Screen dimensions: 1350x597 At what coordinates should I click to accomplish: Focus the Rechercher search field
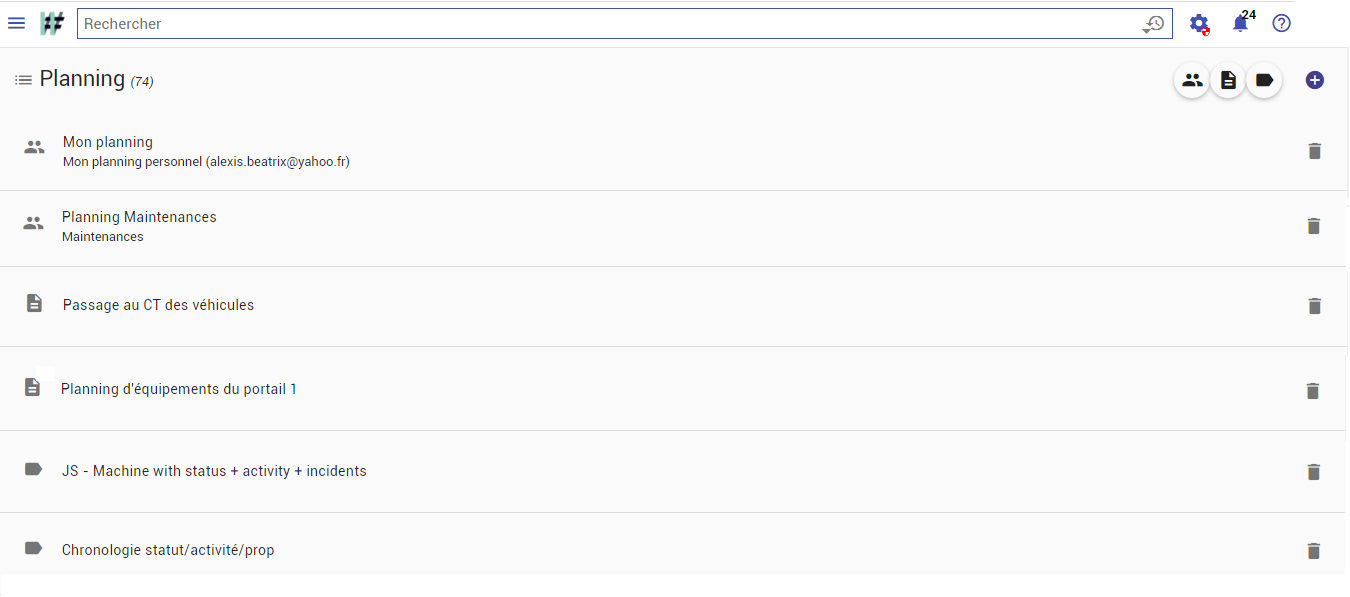click(610, 24)
